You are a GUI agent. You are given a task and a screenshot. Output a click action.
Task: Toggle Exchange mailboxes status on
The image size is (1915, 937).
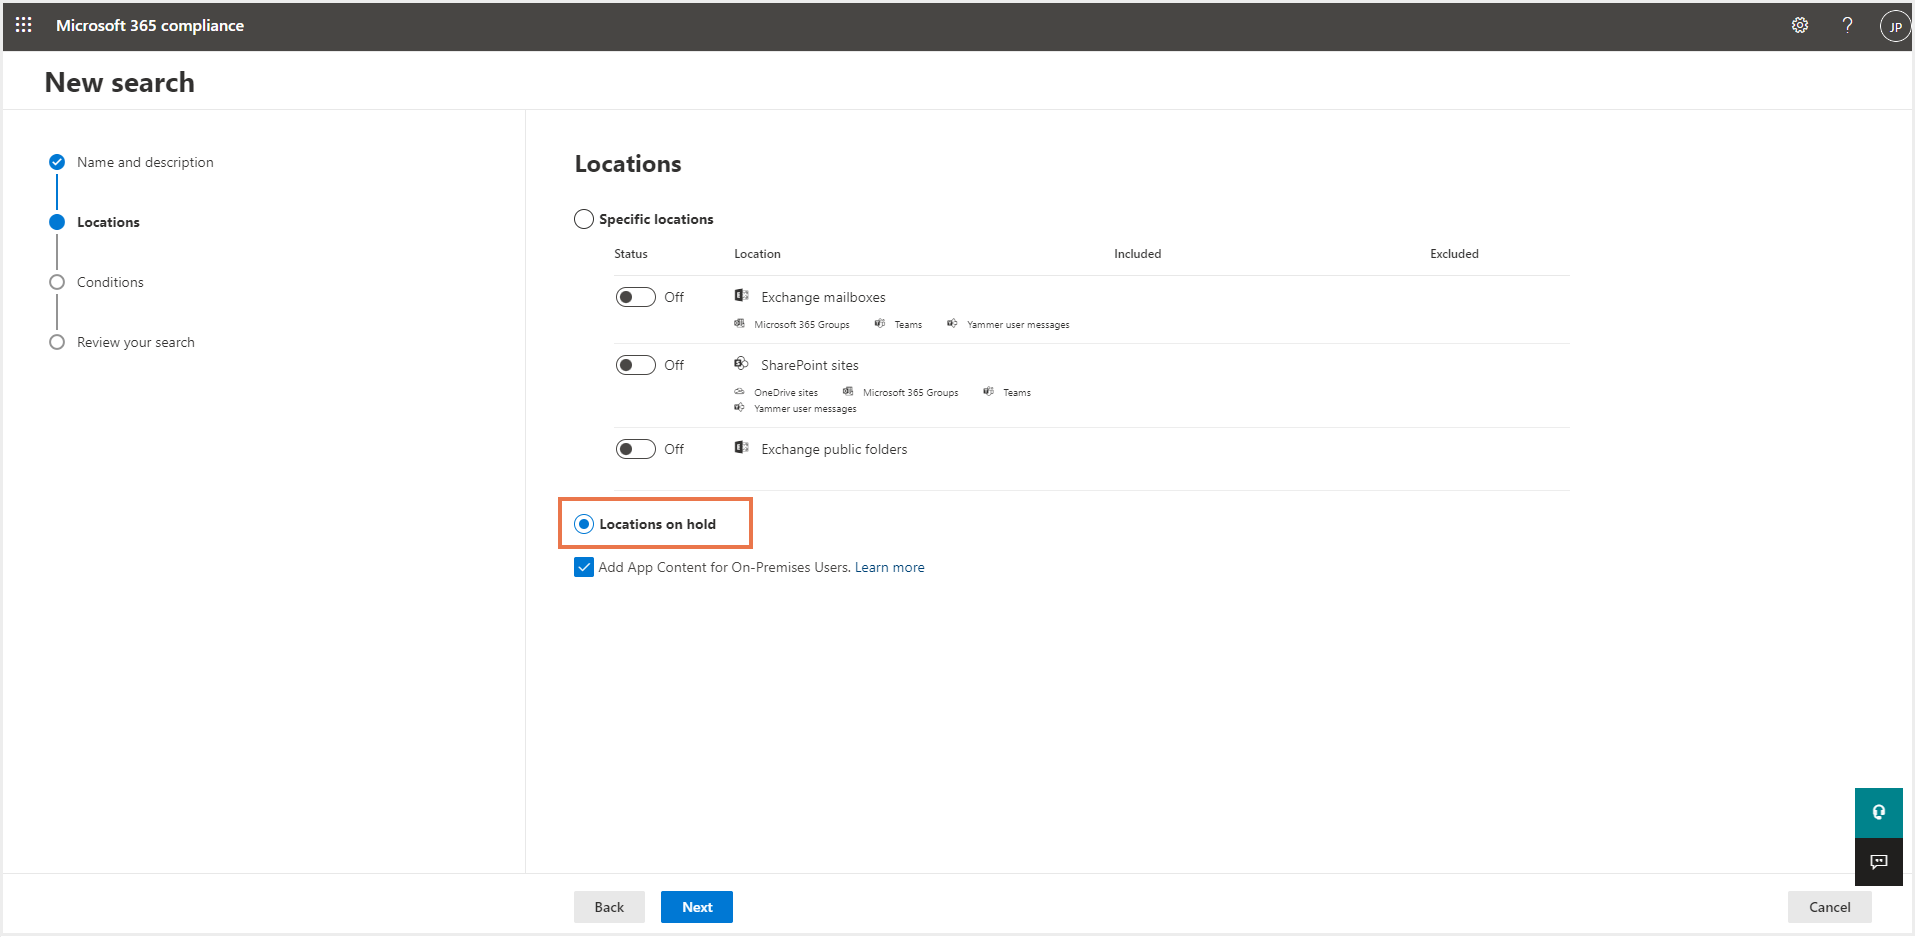tap(634, 296)
